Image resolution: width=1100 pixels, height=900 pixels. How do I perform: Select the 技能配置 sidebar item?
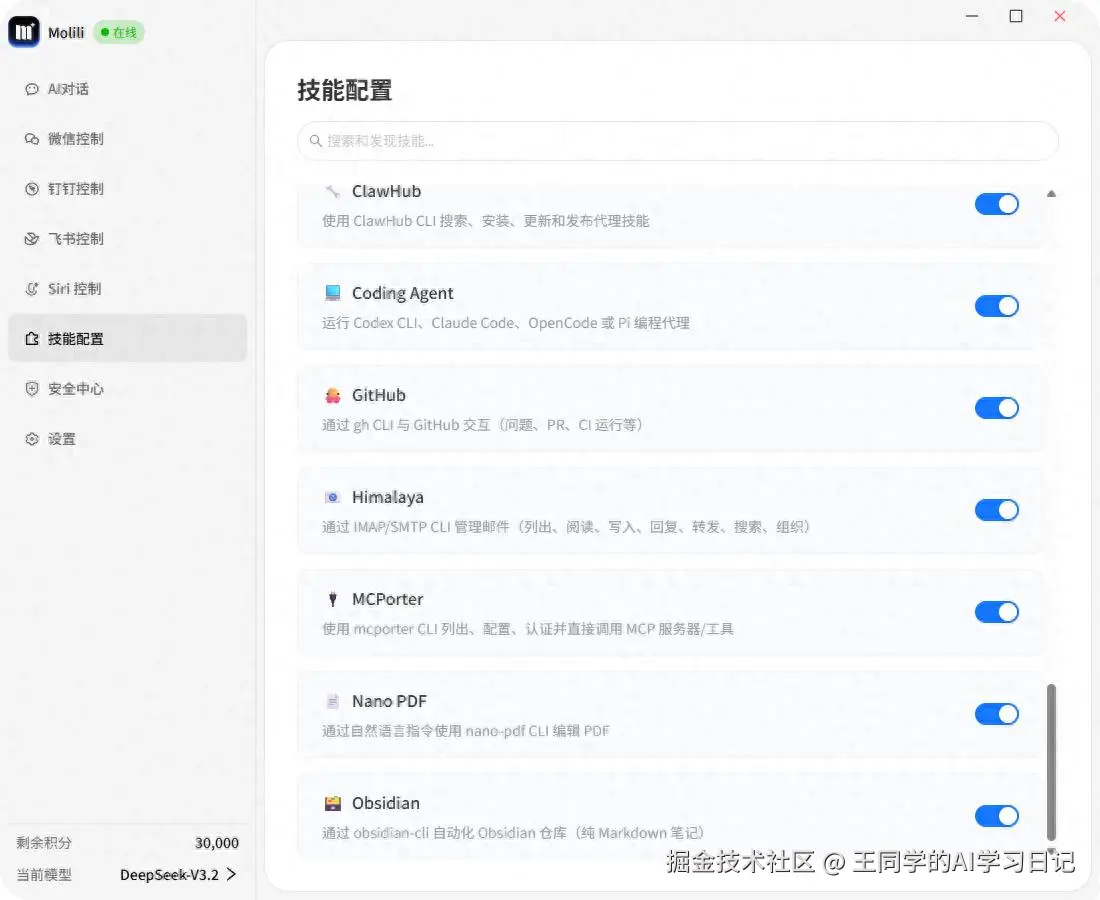pos(127,338)
